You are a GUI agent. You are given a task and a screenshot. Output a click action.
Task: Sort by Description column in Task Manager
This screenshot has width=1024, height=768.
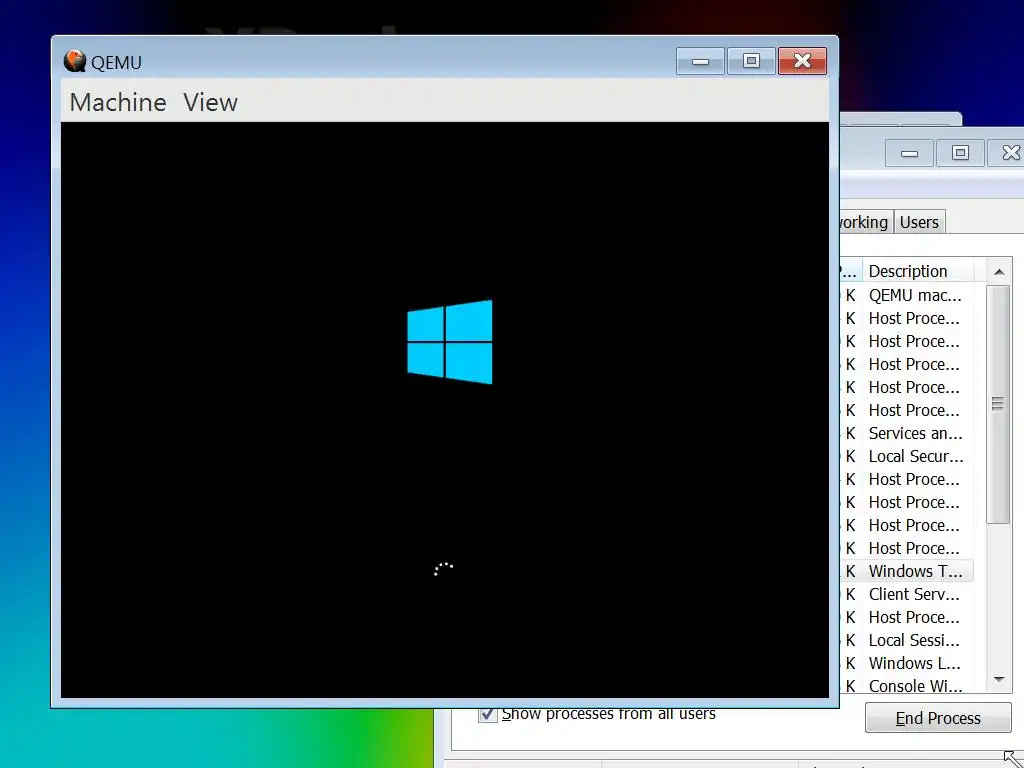(x=918, y=271)
